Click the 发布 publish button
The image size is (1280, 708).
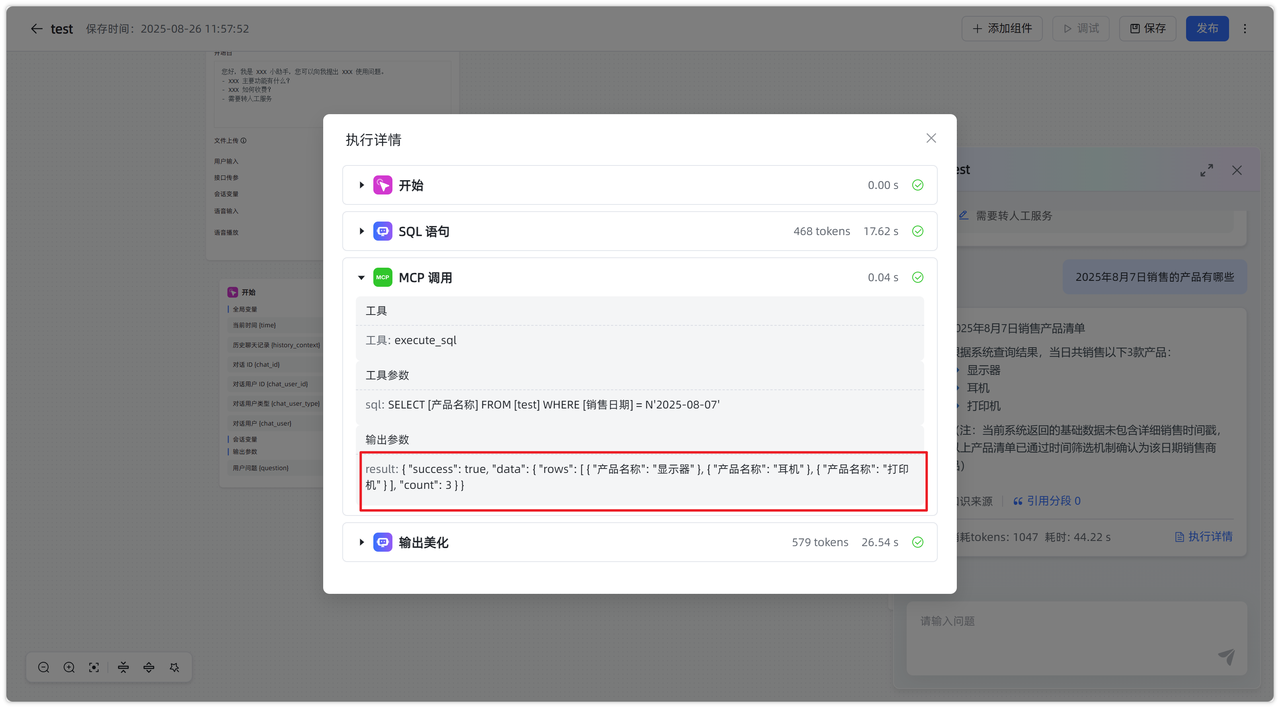tap(1207, 29)
